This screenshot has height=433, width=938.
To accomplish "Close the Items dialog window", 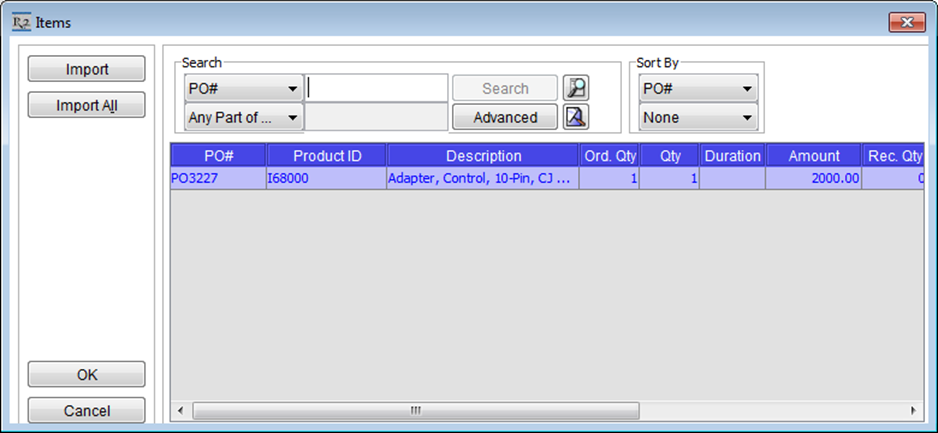I will 907,23.
